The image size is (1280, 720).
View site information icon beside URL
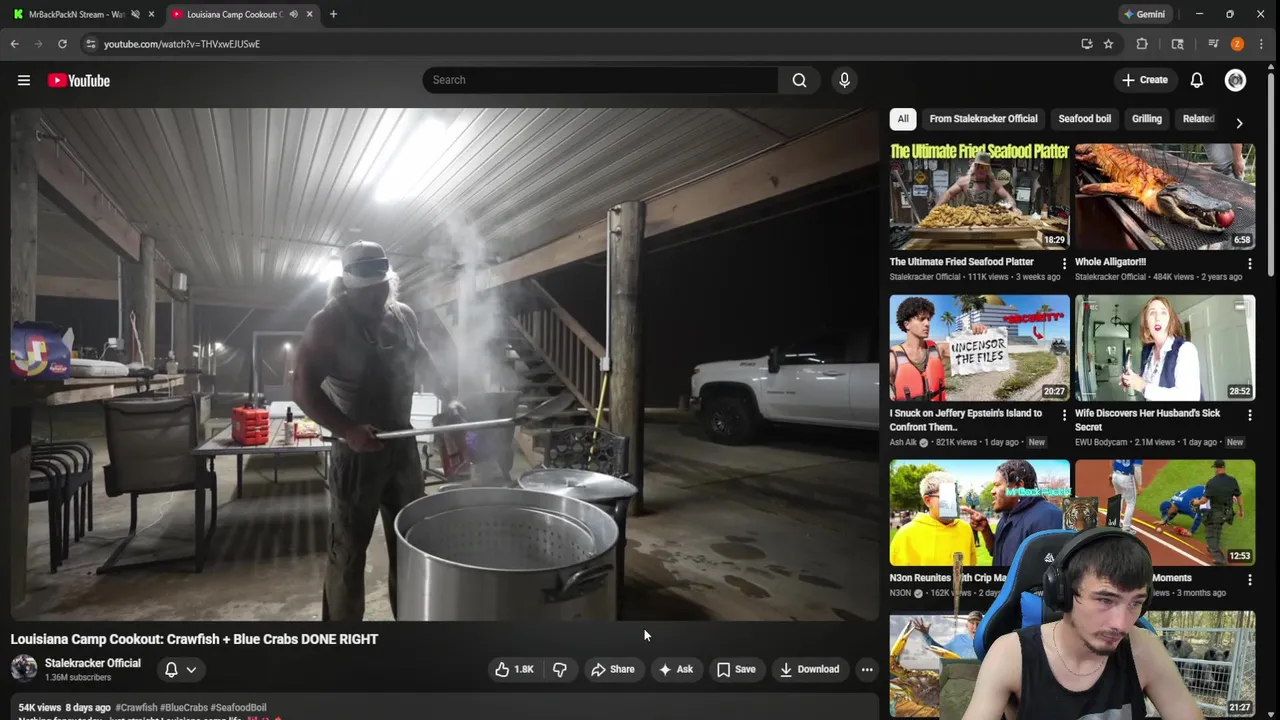click(x=91, y=44)
